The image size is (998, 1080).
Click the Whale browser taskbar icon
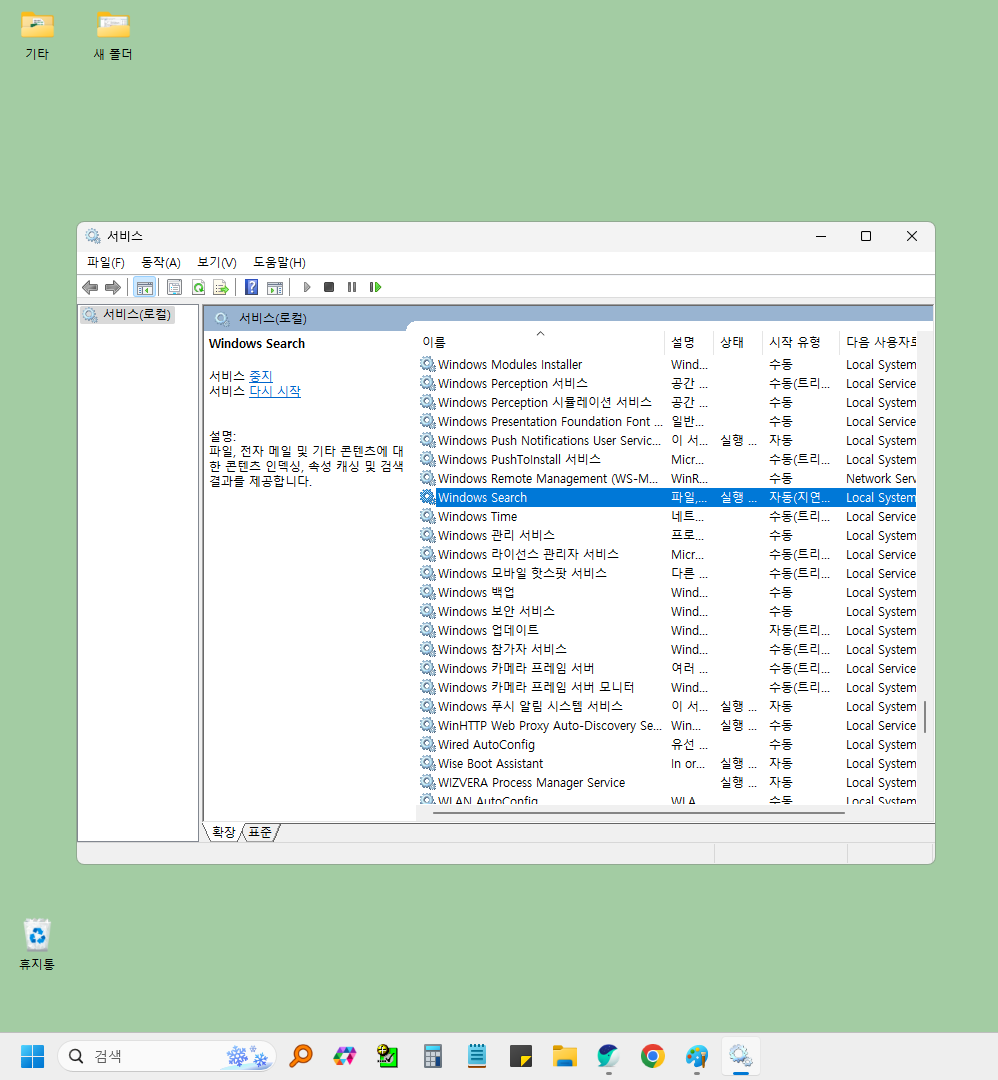(608, 1056)
